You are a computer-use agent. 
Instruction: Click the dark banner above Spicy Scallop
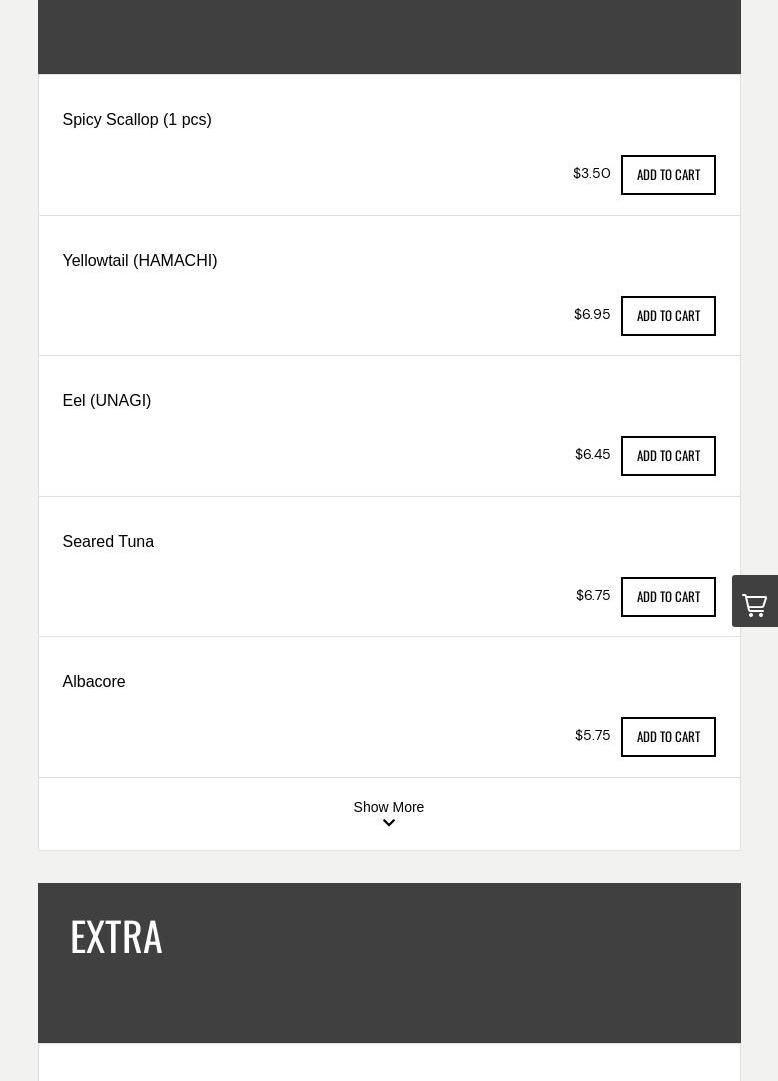[389, 36]
